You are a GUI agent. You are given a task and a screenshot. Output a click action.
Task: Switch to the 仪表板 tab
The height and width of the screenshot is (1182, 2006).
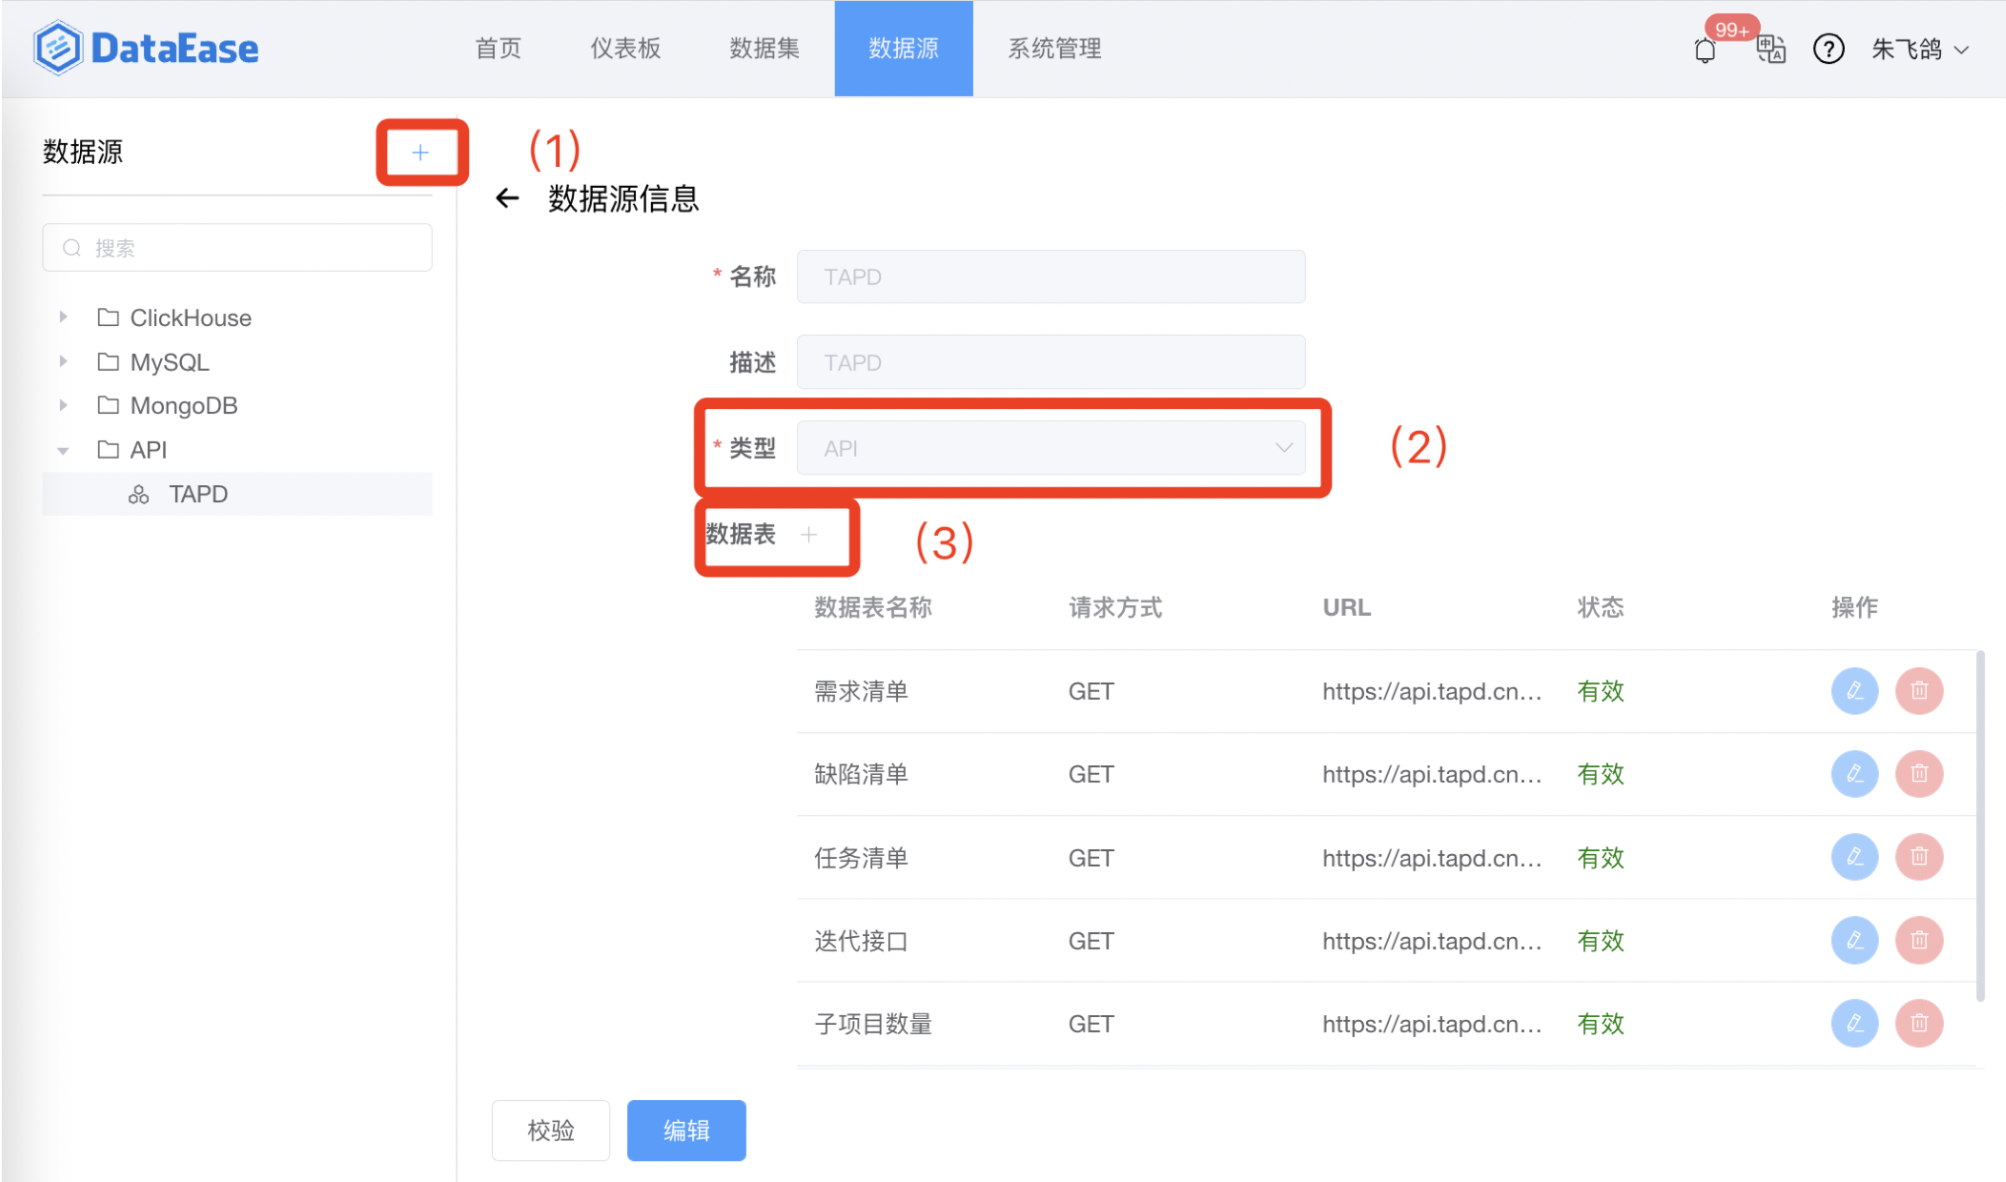(x=624, y=48)
